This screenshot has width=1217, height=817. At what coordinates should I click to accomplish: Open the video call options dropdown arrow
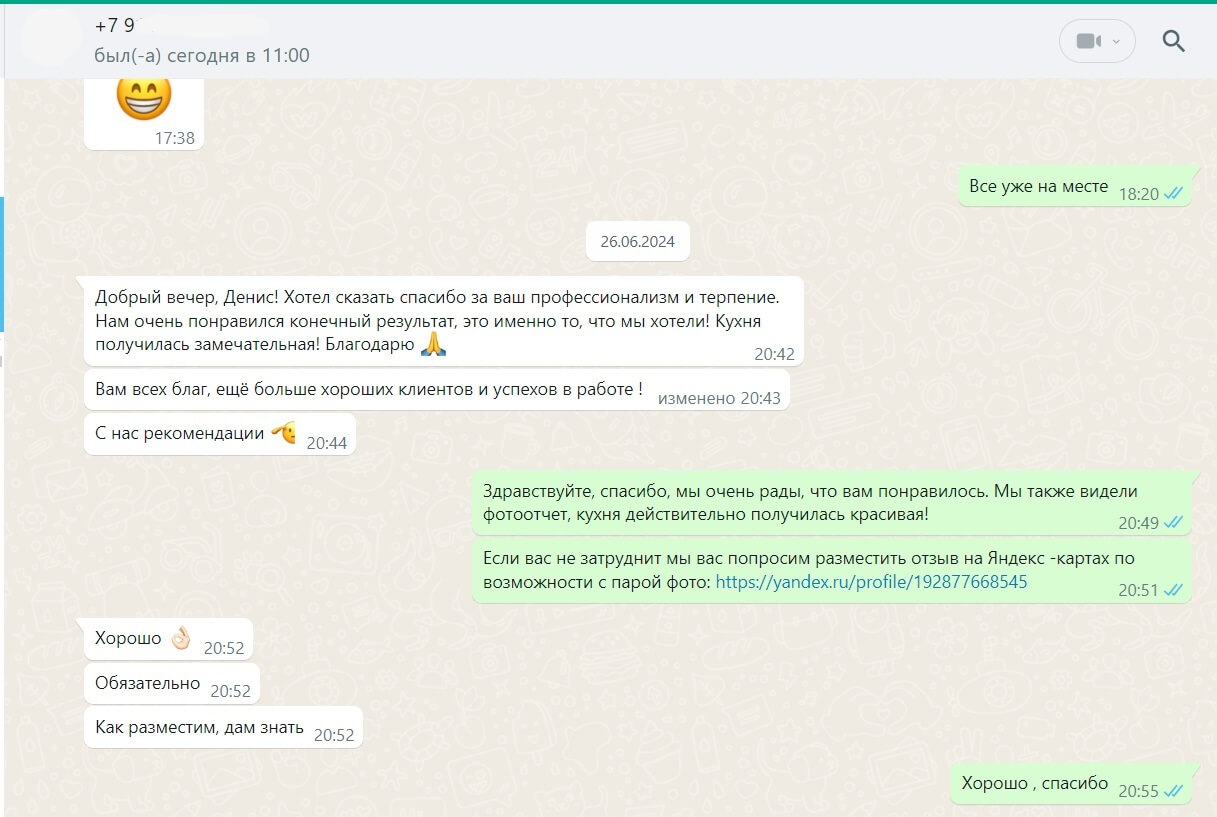click(1117, 41)
